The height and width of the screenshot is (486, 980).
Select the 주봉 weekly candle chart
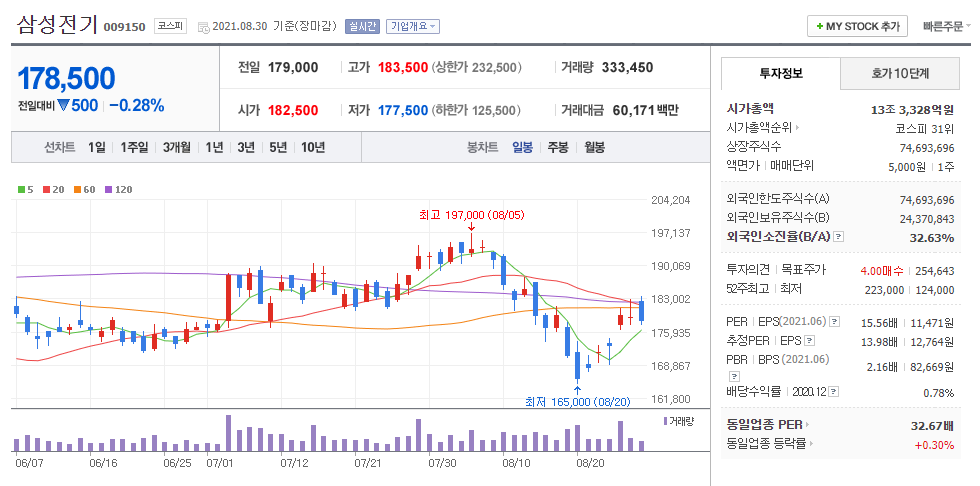(558, 147)
